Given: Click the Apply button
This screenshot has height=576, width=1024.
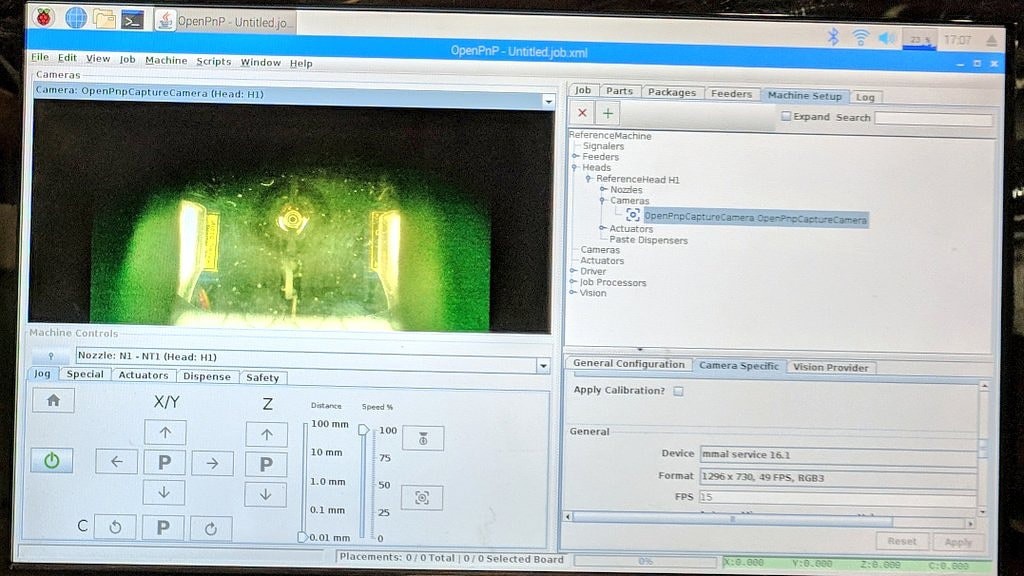Looking at the screenshot, I should point(958,542).
